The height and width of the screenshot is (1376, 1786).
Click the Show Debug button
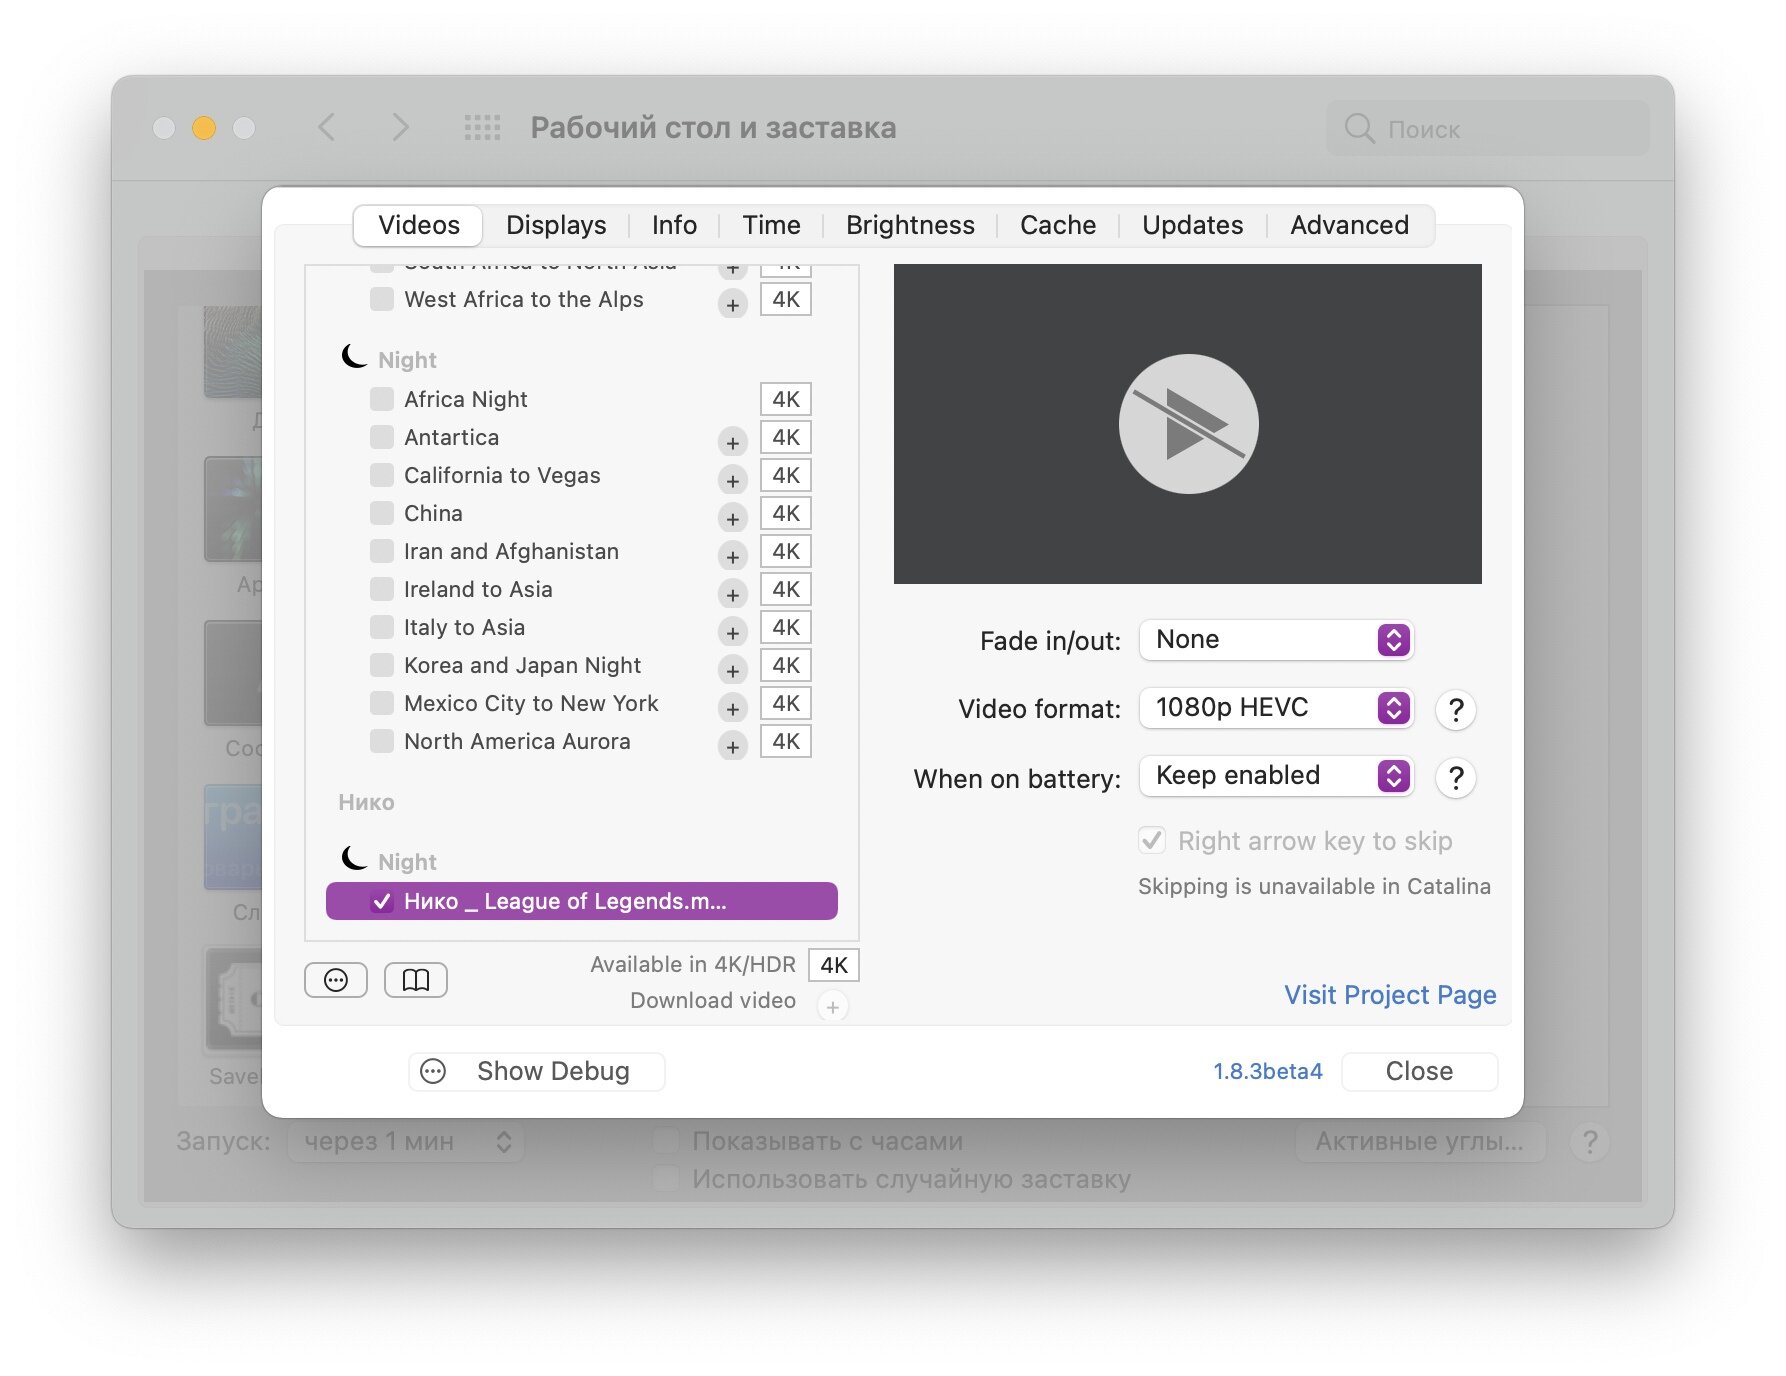(536, 1071)
